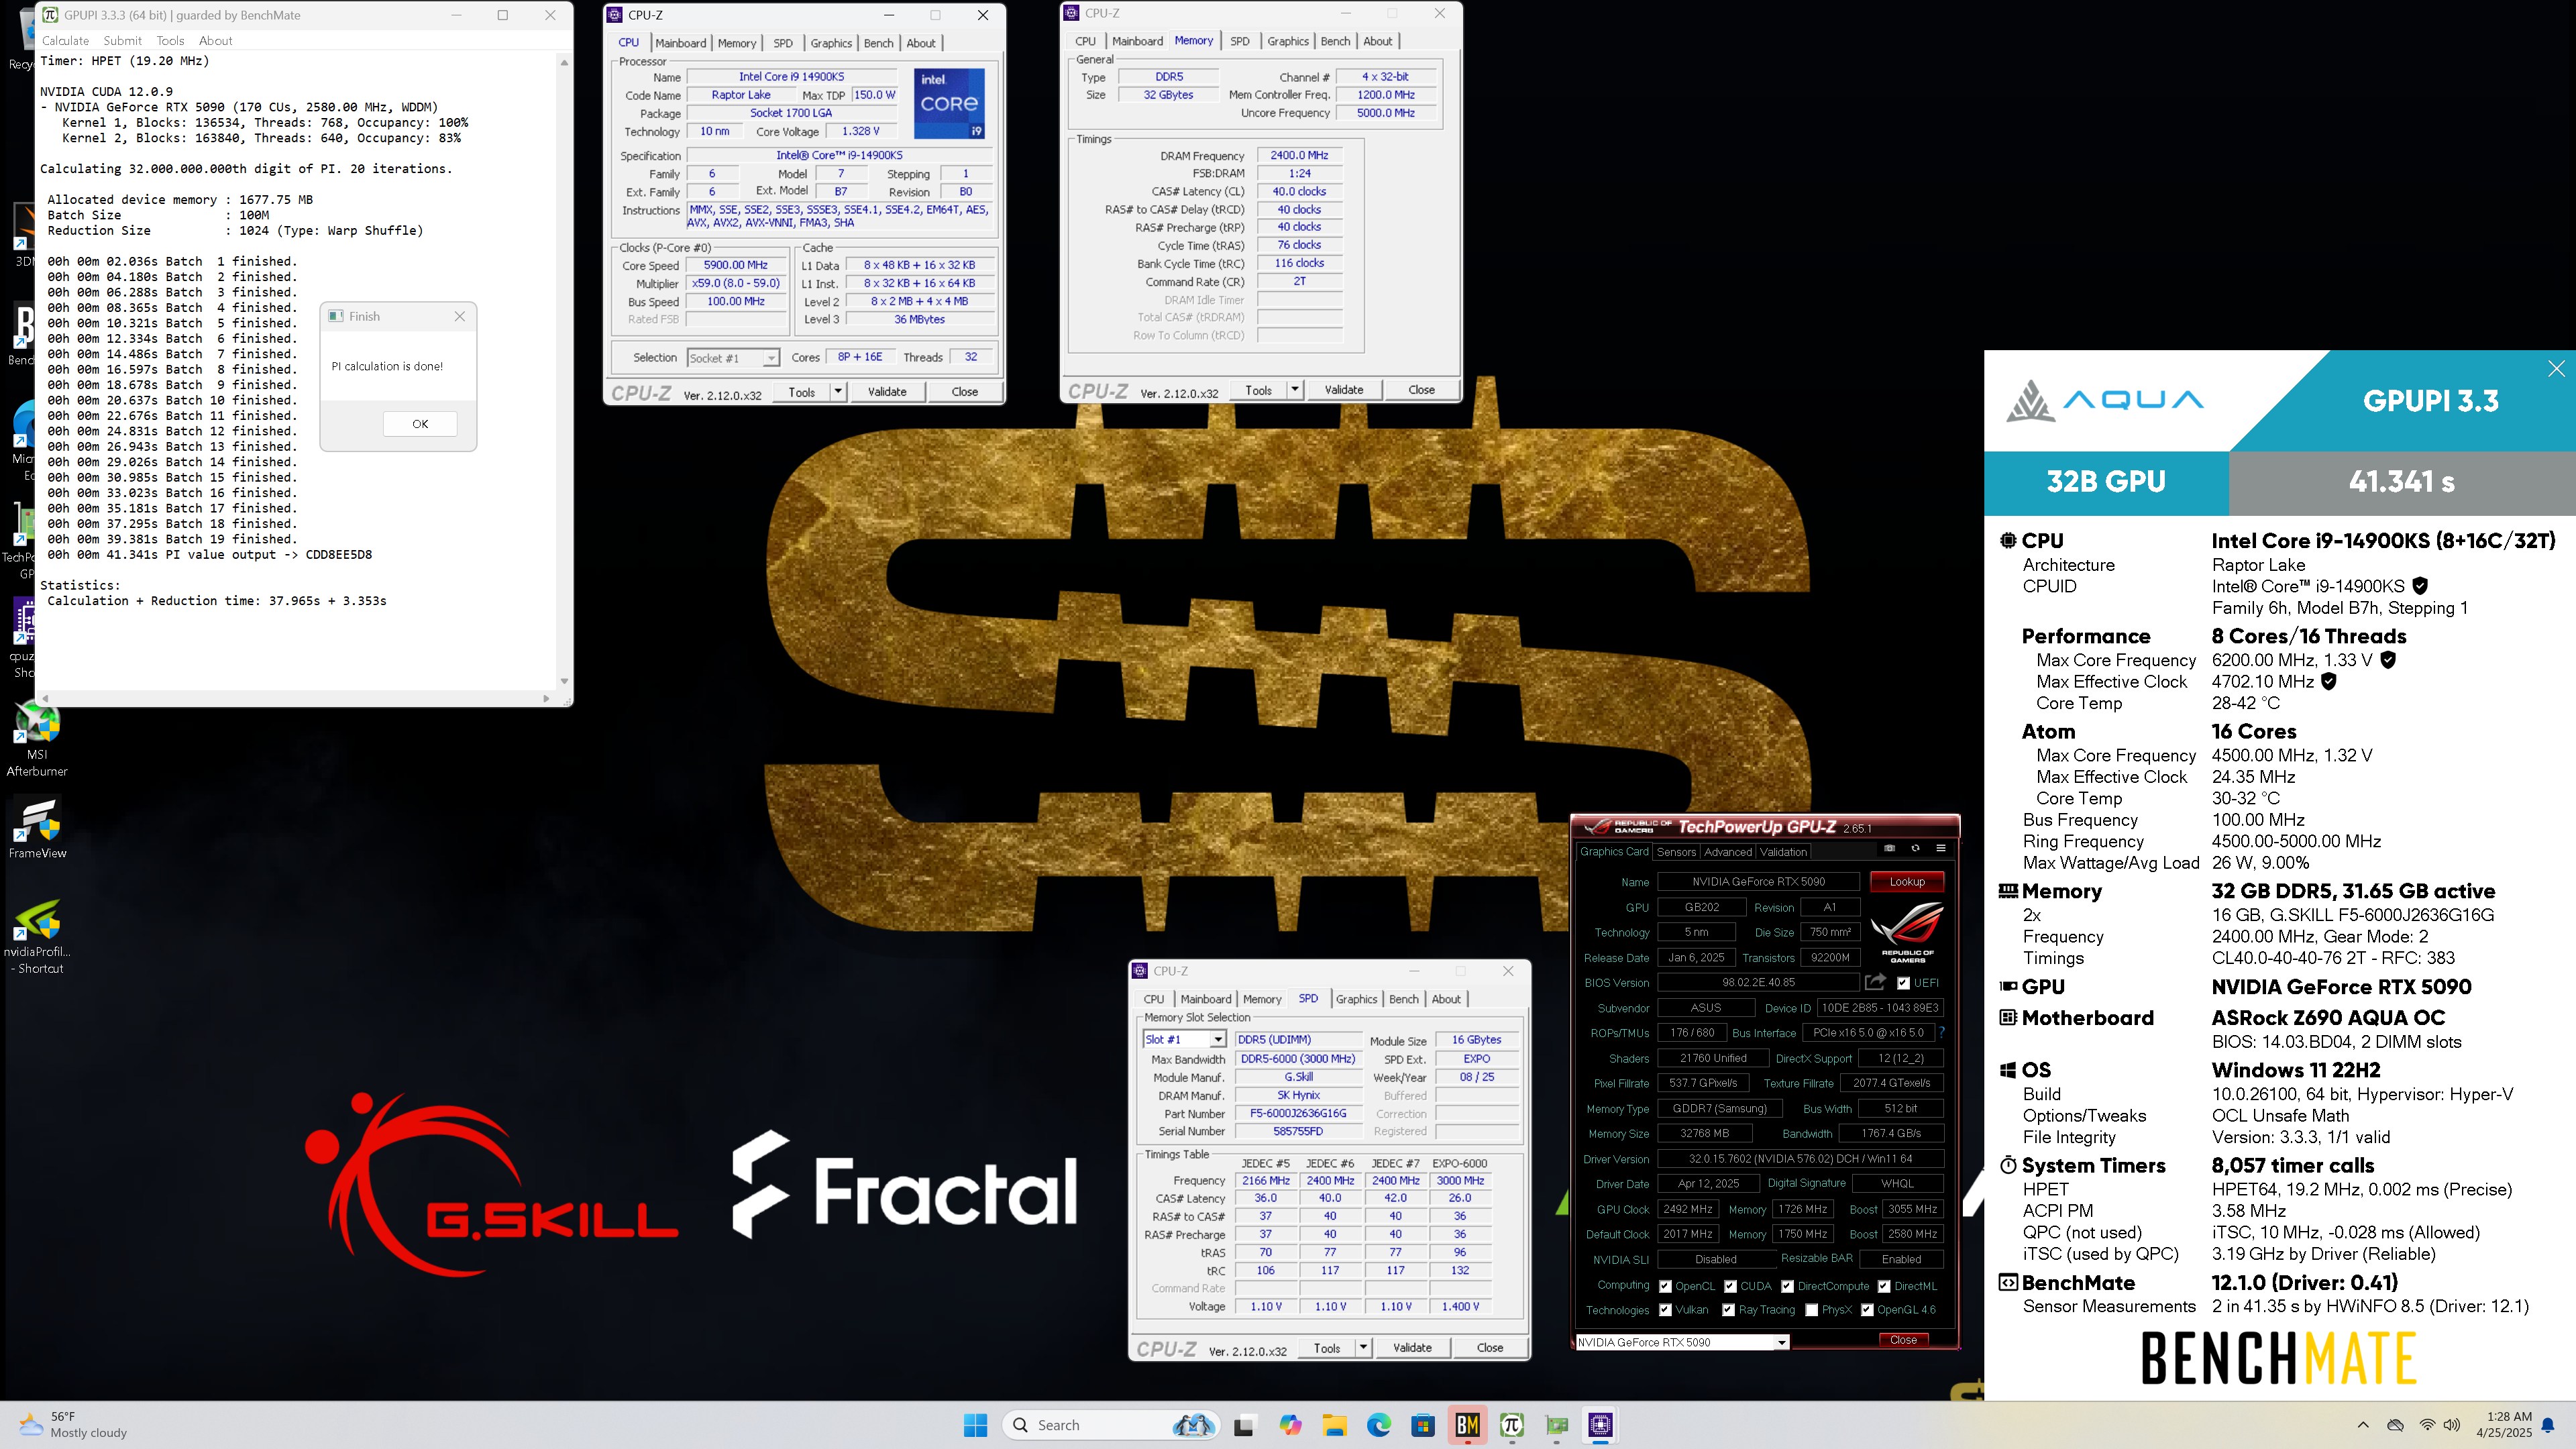Open the Calculate menu in GPUPI
2576x1449 pixels.
tap(65, 40)
